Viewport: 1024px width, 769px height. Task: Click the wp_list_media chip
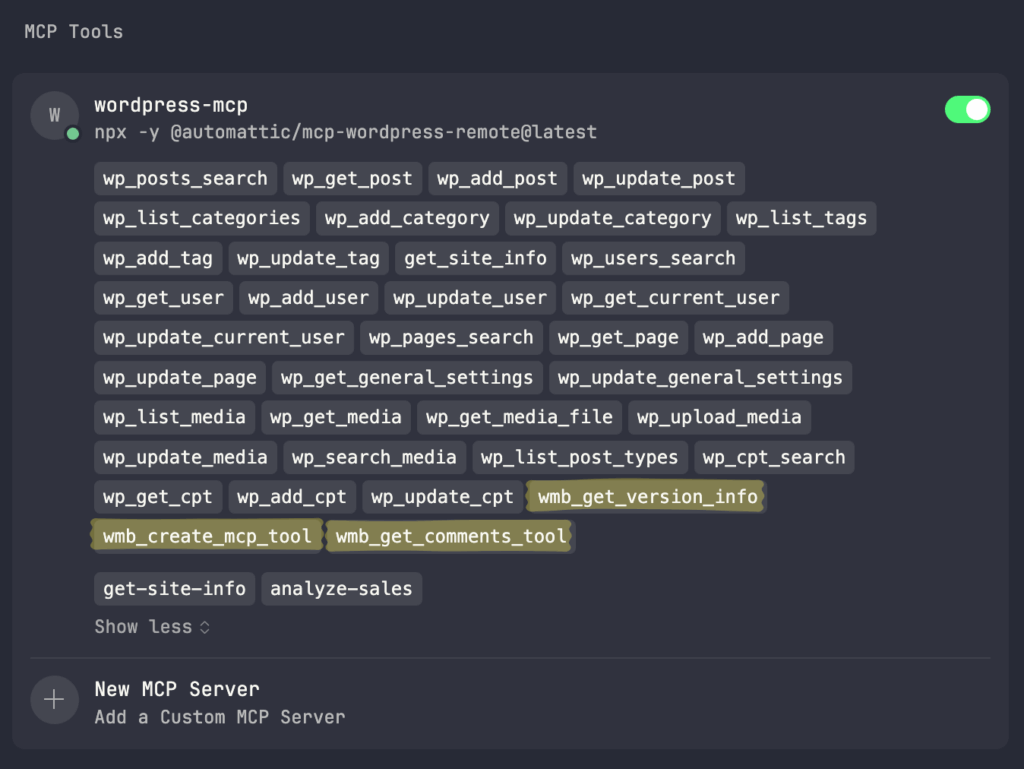tap(174, 417)
